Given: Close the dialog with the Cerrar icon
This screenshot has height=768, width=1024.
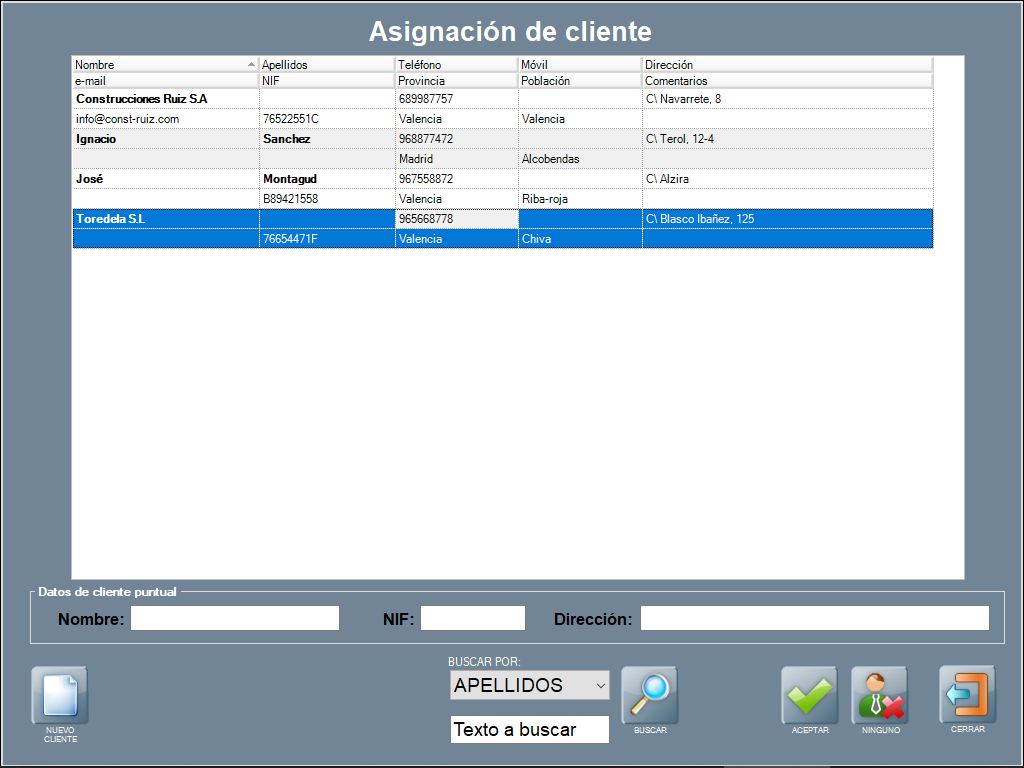Looking at the screenshot, I should pyautogui.click(x=967, y=694).
